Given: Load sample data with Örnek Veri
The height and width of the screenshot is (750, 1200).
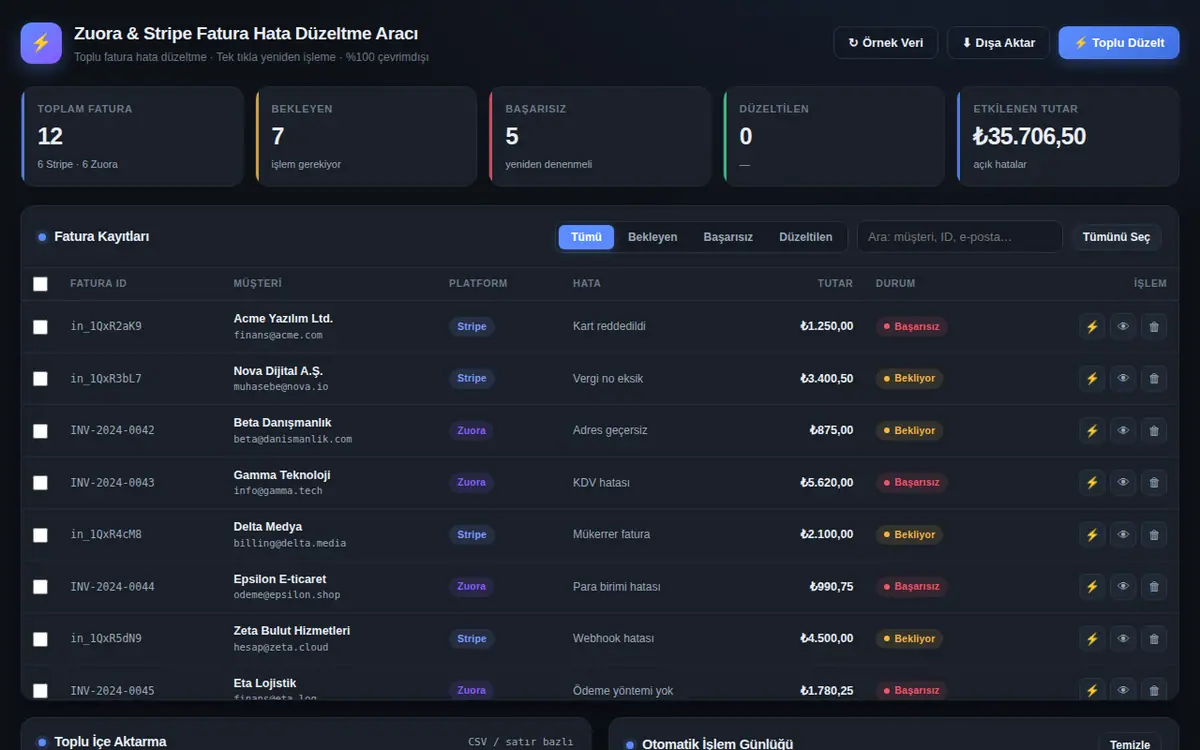Looking at the screenshot, I should coord(886,43).
